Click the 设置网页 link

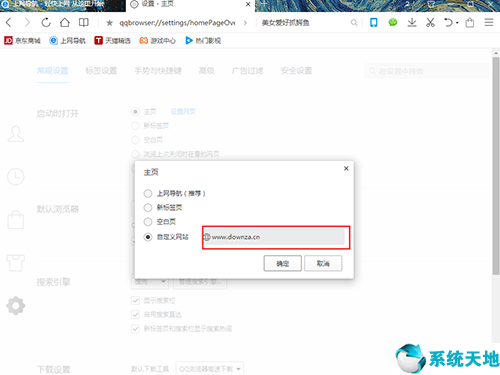(x=183, y=112)
